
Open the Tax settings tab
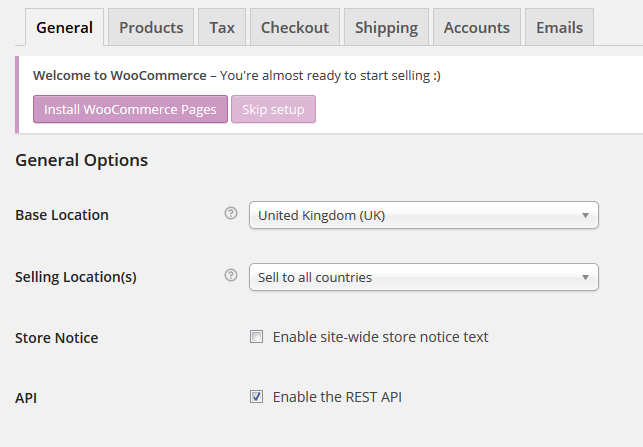coord(222,27)
